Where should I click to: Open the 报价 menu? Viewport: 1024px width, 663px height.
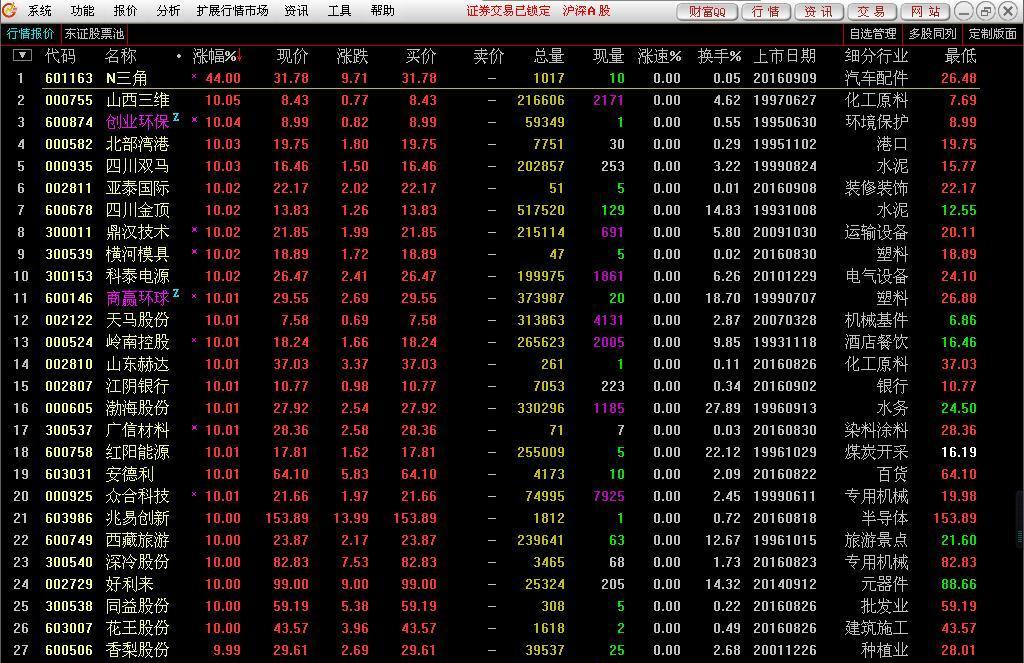click(125, 10)
